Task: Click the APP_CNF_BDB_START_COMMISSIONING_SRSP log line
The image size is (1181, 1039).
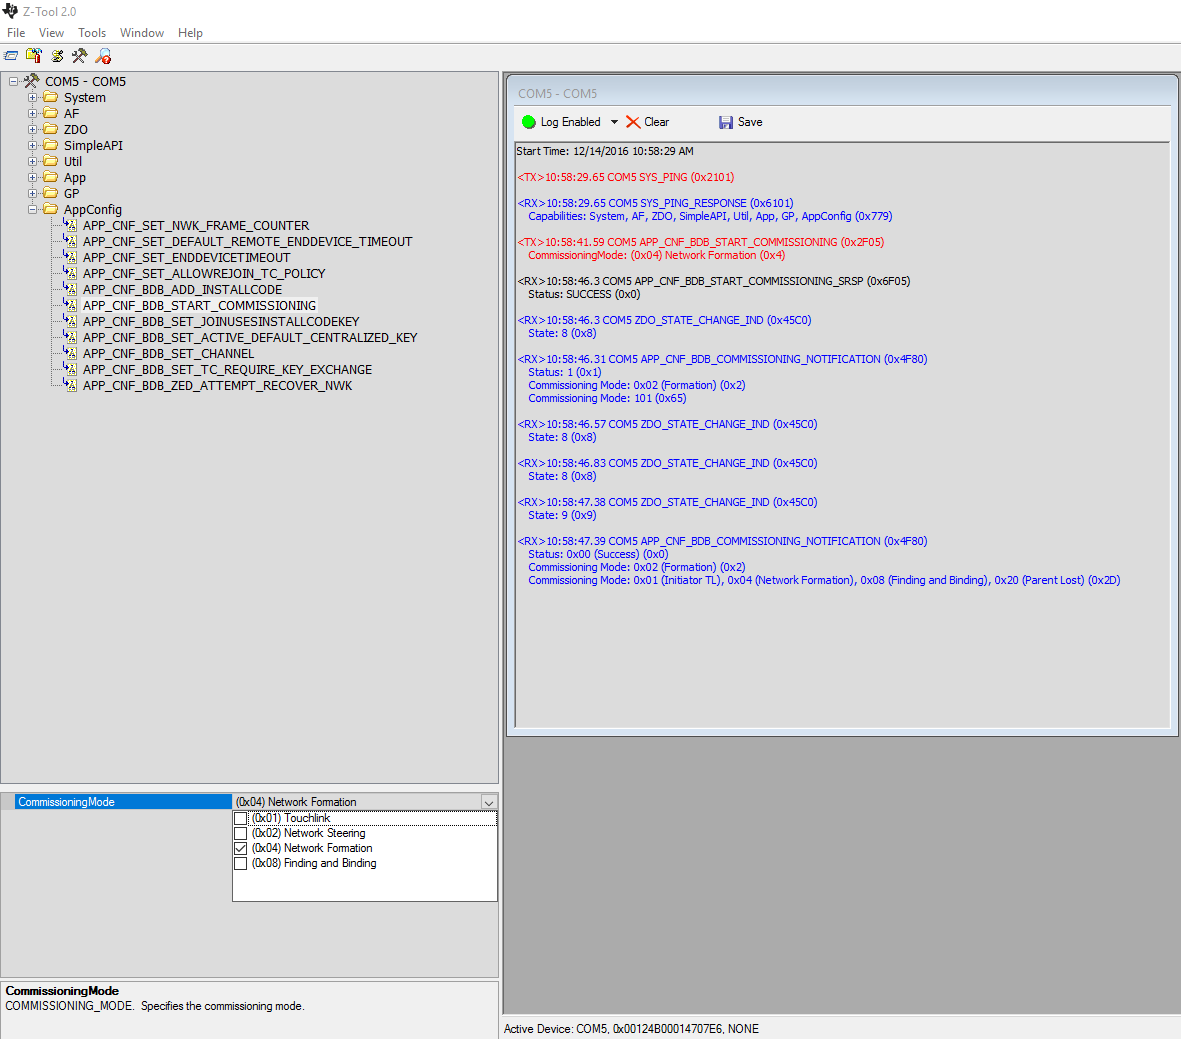Action: [x=714, y=281]
